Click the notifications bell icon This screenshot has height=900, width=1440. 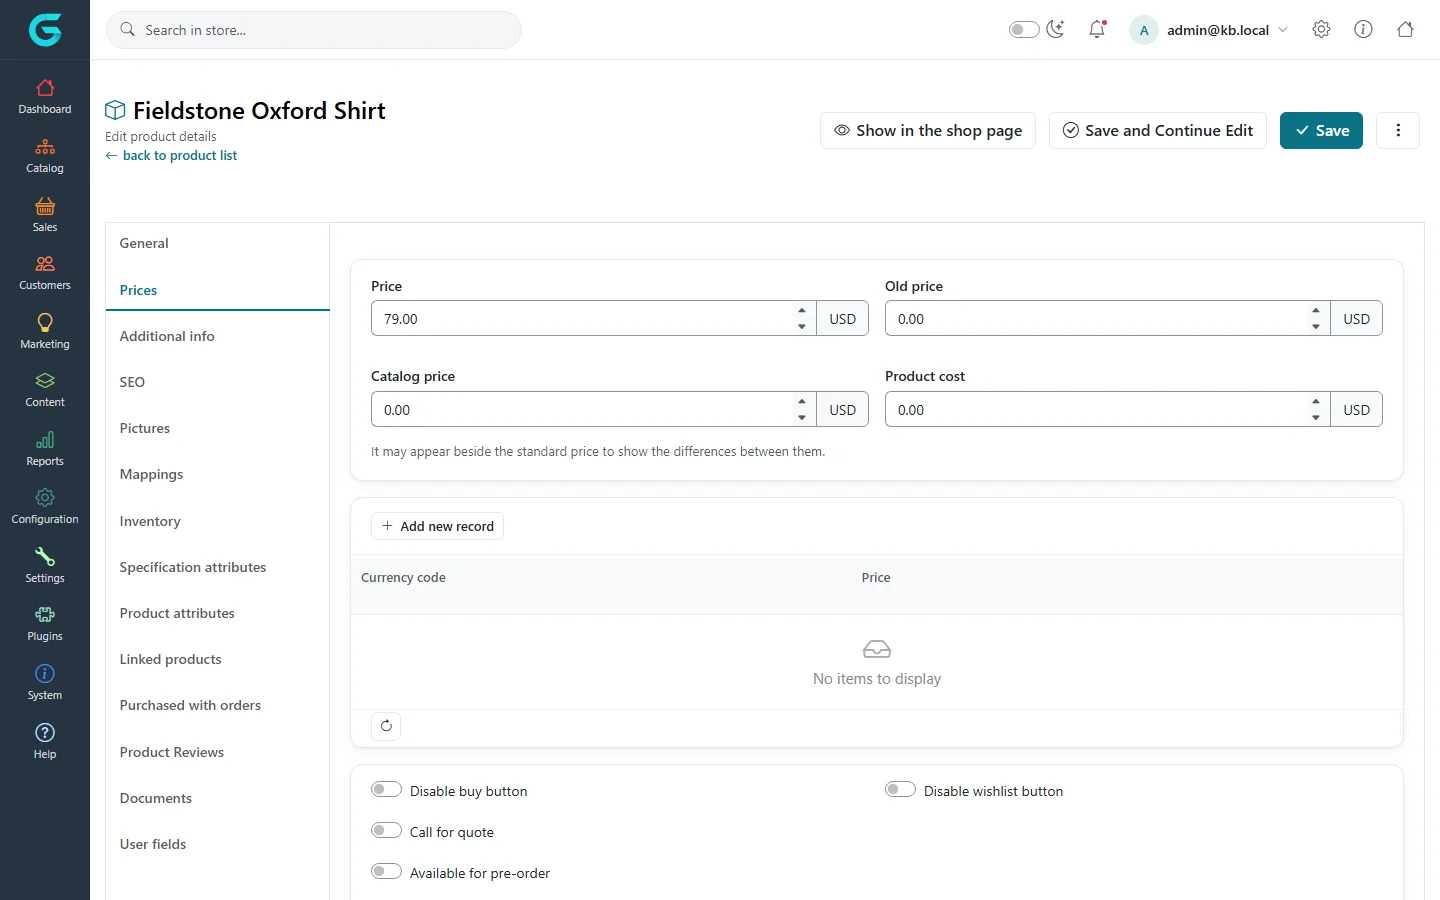(x=1097, y=29)
